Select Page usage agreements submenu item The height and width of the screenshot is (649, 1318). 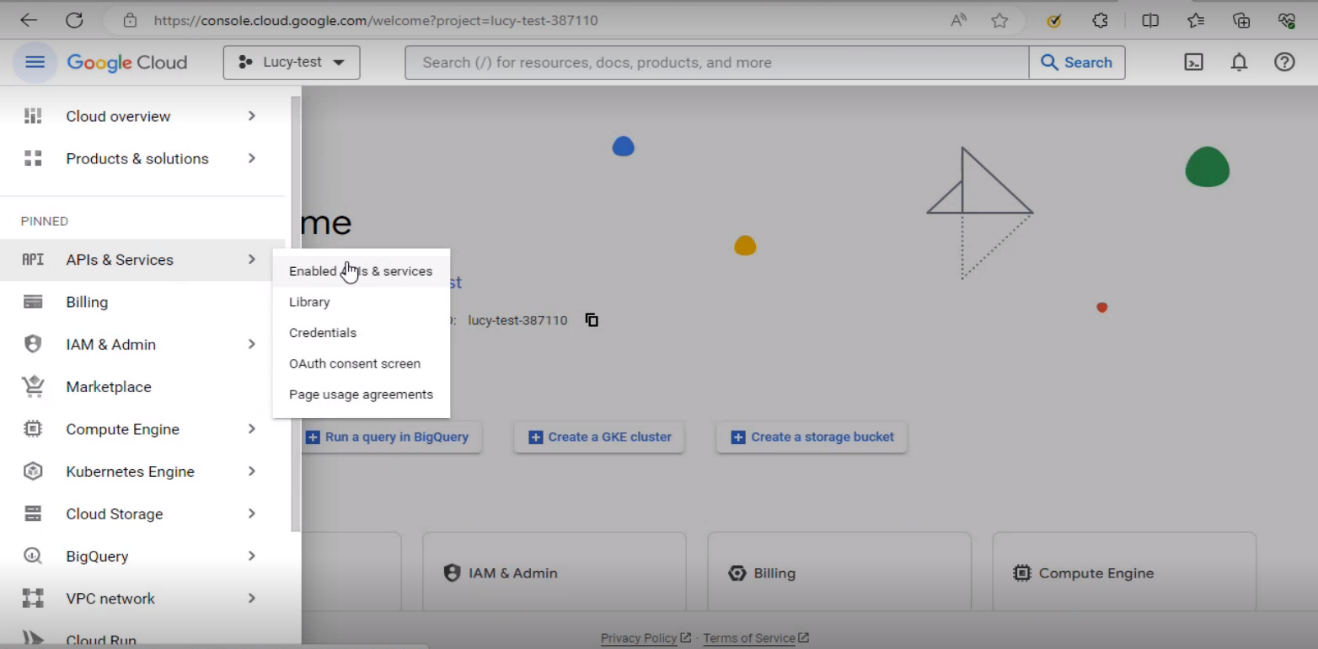point(361,395)
